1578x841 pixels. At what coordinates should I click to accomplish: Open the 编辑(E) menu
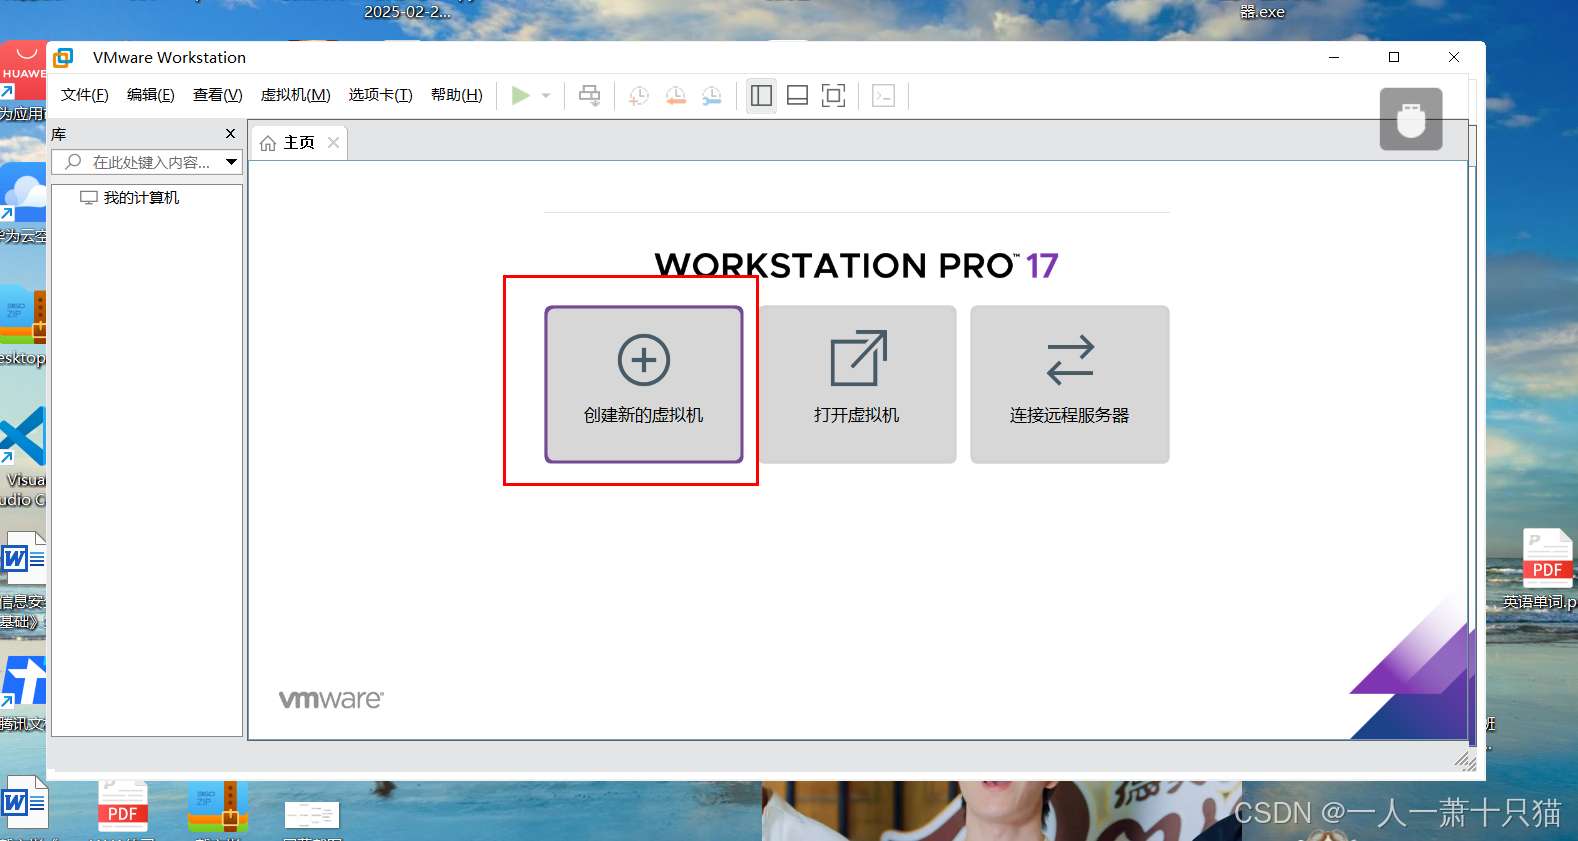(150, 95)
